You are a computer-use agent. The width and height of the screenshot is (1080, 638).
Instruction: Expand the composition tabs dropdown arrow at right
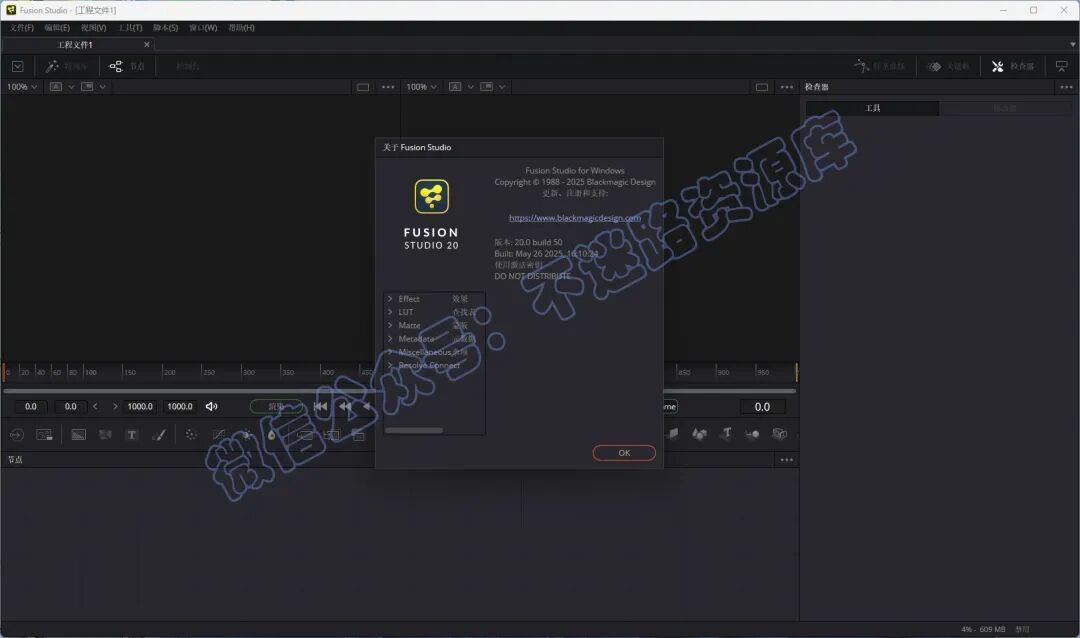coord(1072,45)
